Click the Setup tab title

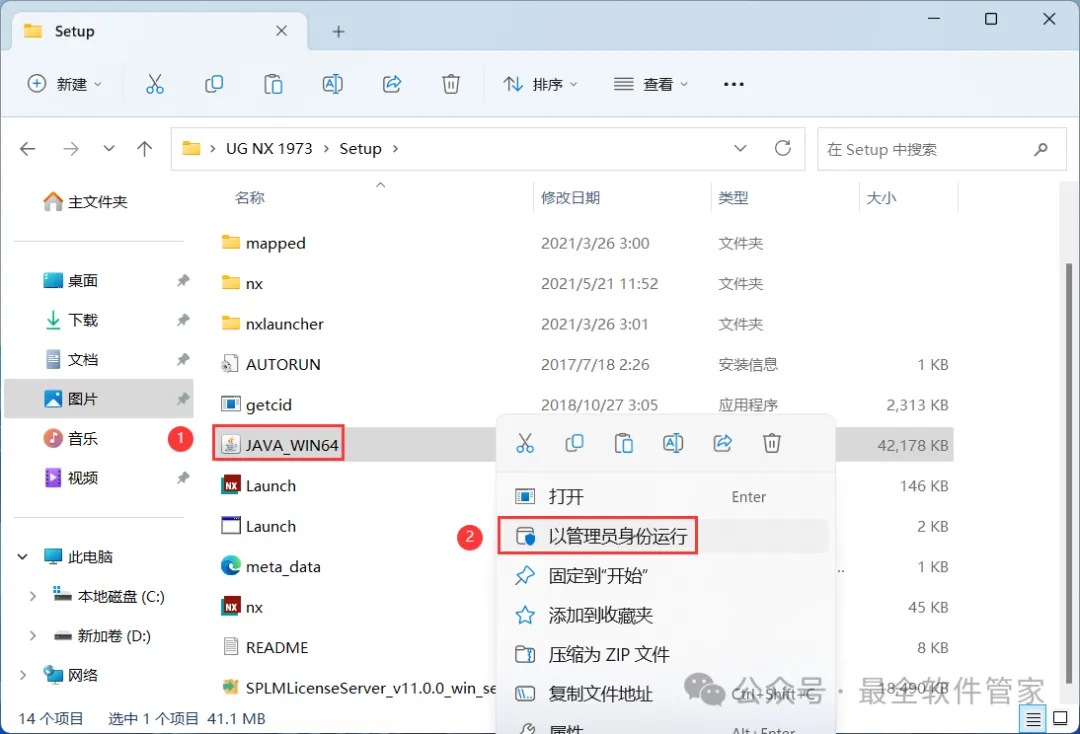point(74,31)
